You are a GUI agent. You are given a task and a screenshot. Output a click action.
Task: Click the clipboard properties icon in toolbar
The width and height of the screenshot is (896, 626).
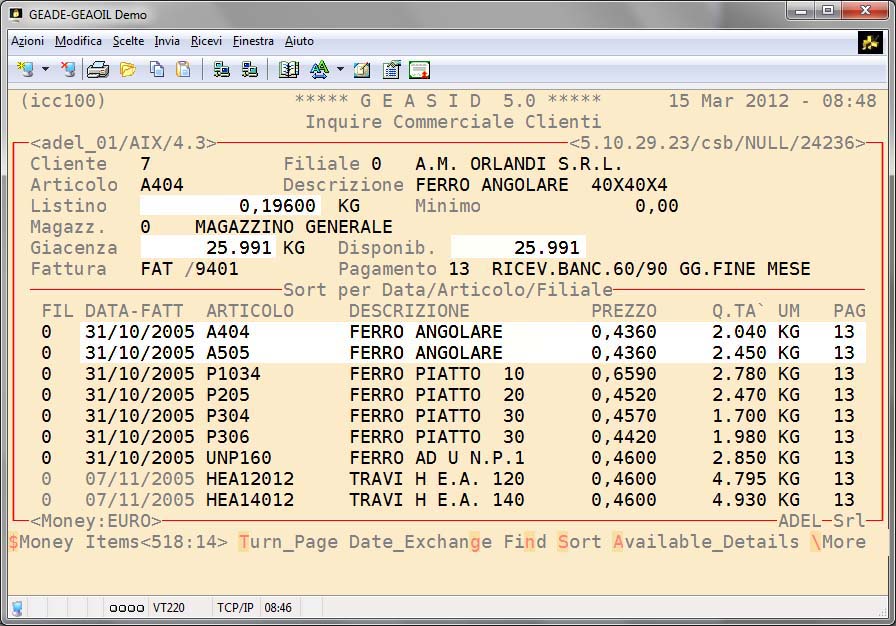pos(391,70)
